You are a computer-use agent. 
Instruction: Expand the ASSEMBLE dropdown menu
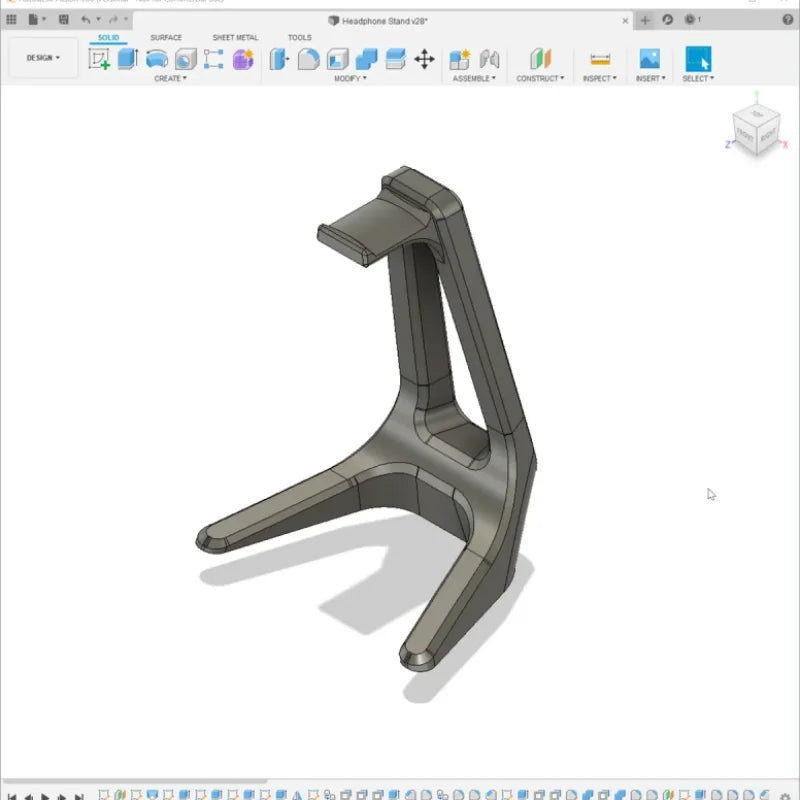(474, 79)
